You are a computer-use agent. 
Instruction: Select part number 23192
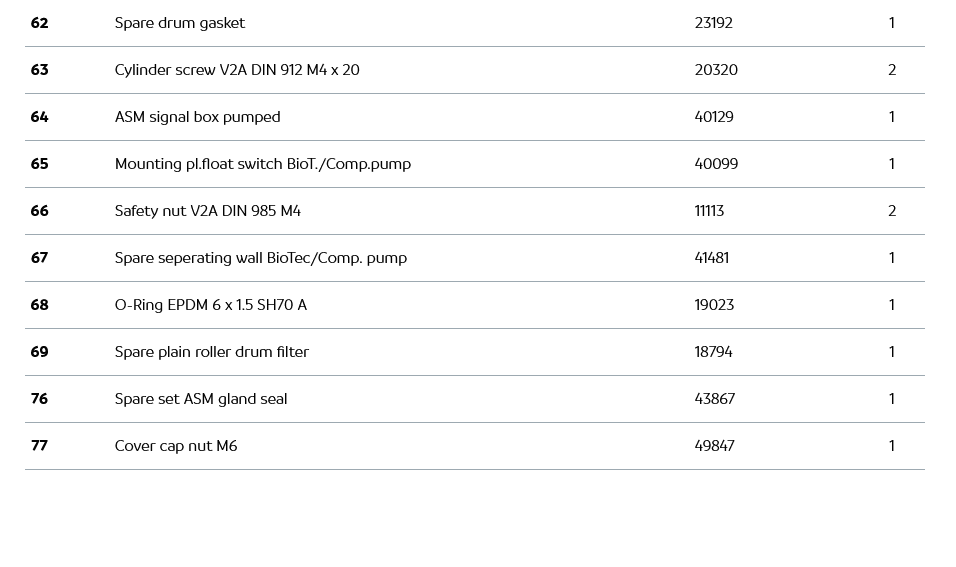tap(713, 23)
